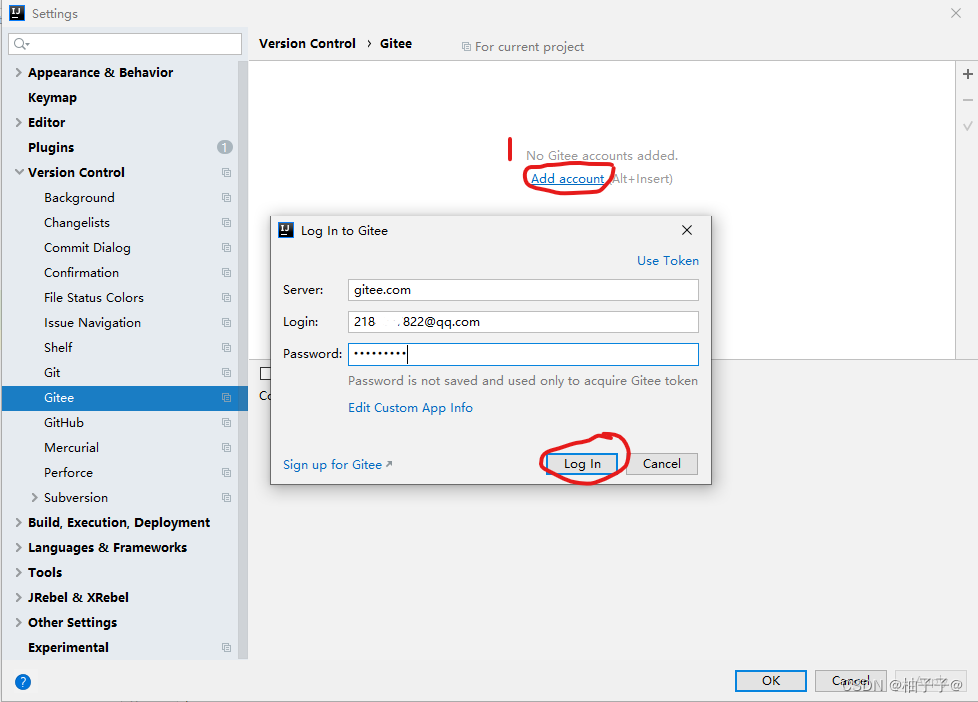This screenshot has width=978, height=702.
Task: Click the project icon next to Git
Action: [x=226, y=372]
